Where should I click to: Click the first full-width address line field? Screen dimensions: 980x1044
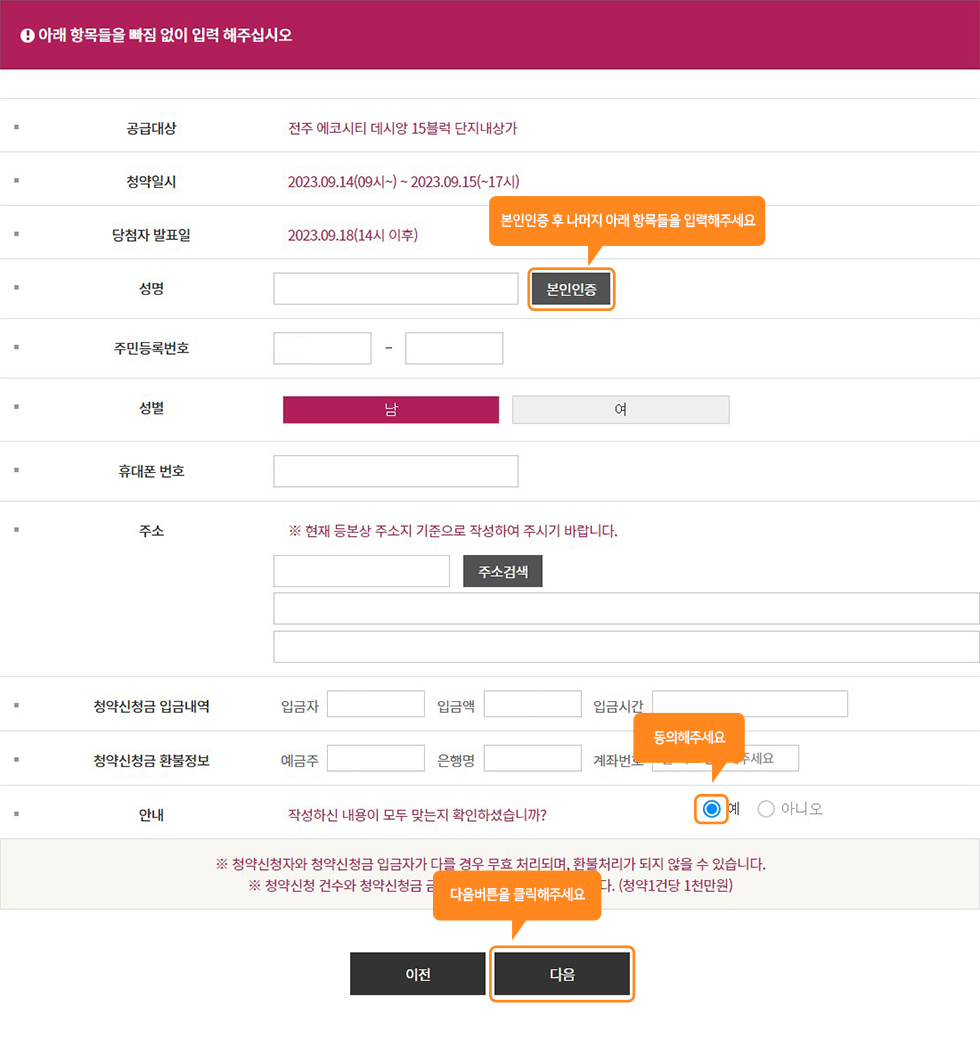(x=626, y=608)
